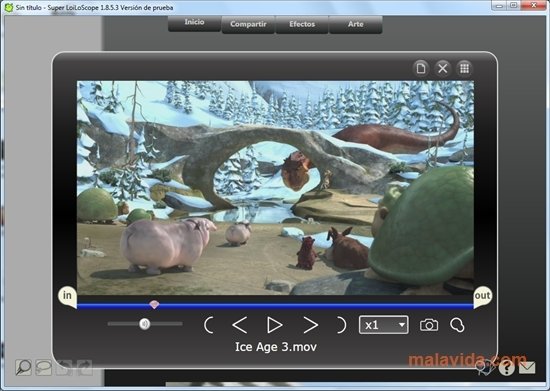Open help with the question mark icon
The image size is (550, 391).
506,368
